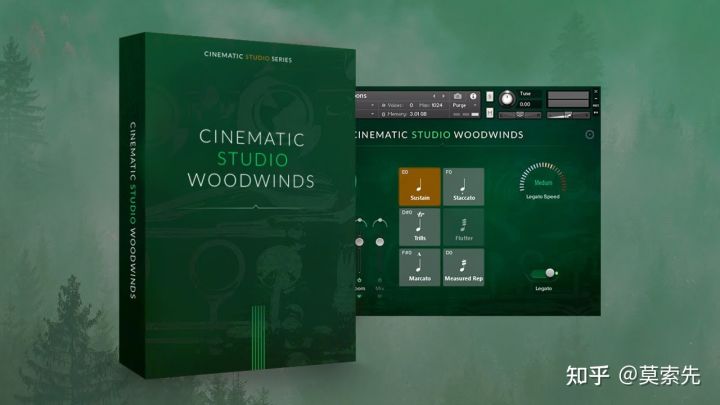The width and height of the screenshot is (720, 405).
Task: Click the Tune knob
Action: point(507,98)
